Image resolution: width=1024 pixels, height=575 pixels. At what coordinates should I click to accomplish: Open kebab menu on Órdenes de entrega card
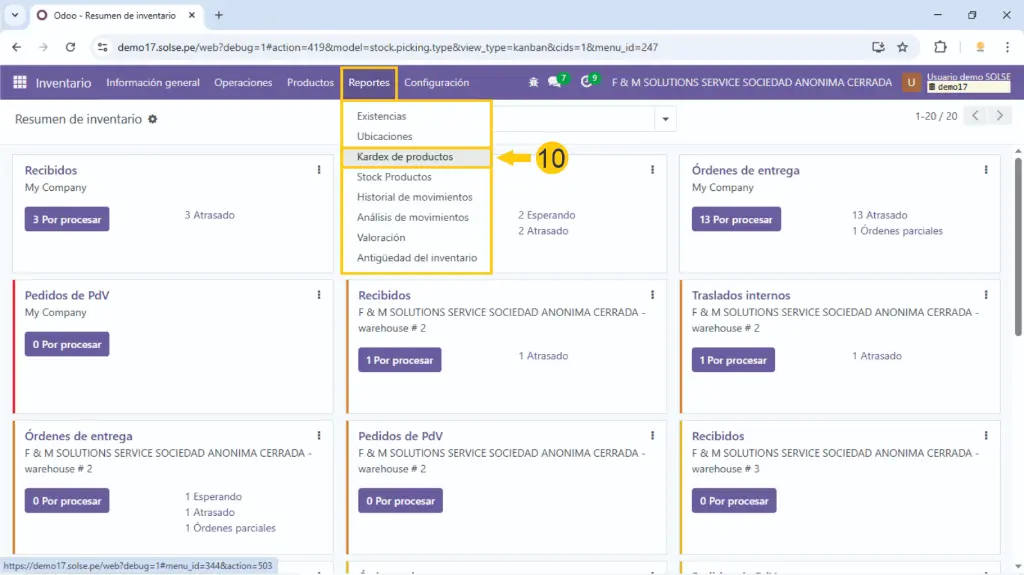[986, 170]
